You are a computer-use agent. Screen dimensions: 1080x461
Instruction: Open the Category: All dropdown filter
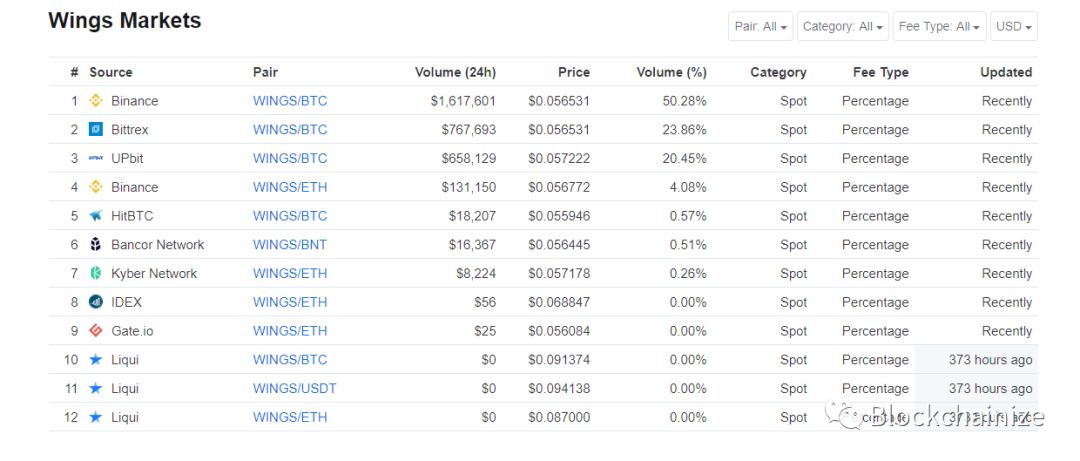tap(843, 26)
